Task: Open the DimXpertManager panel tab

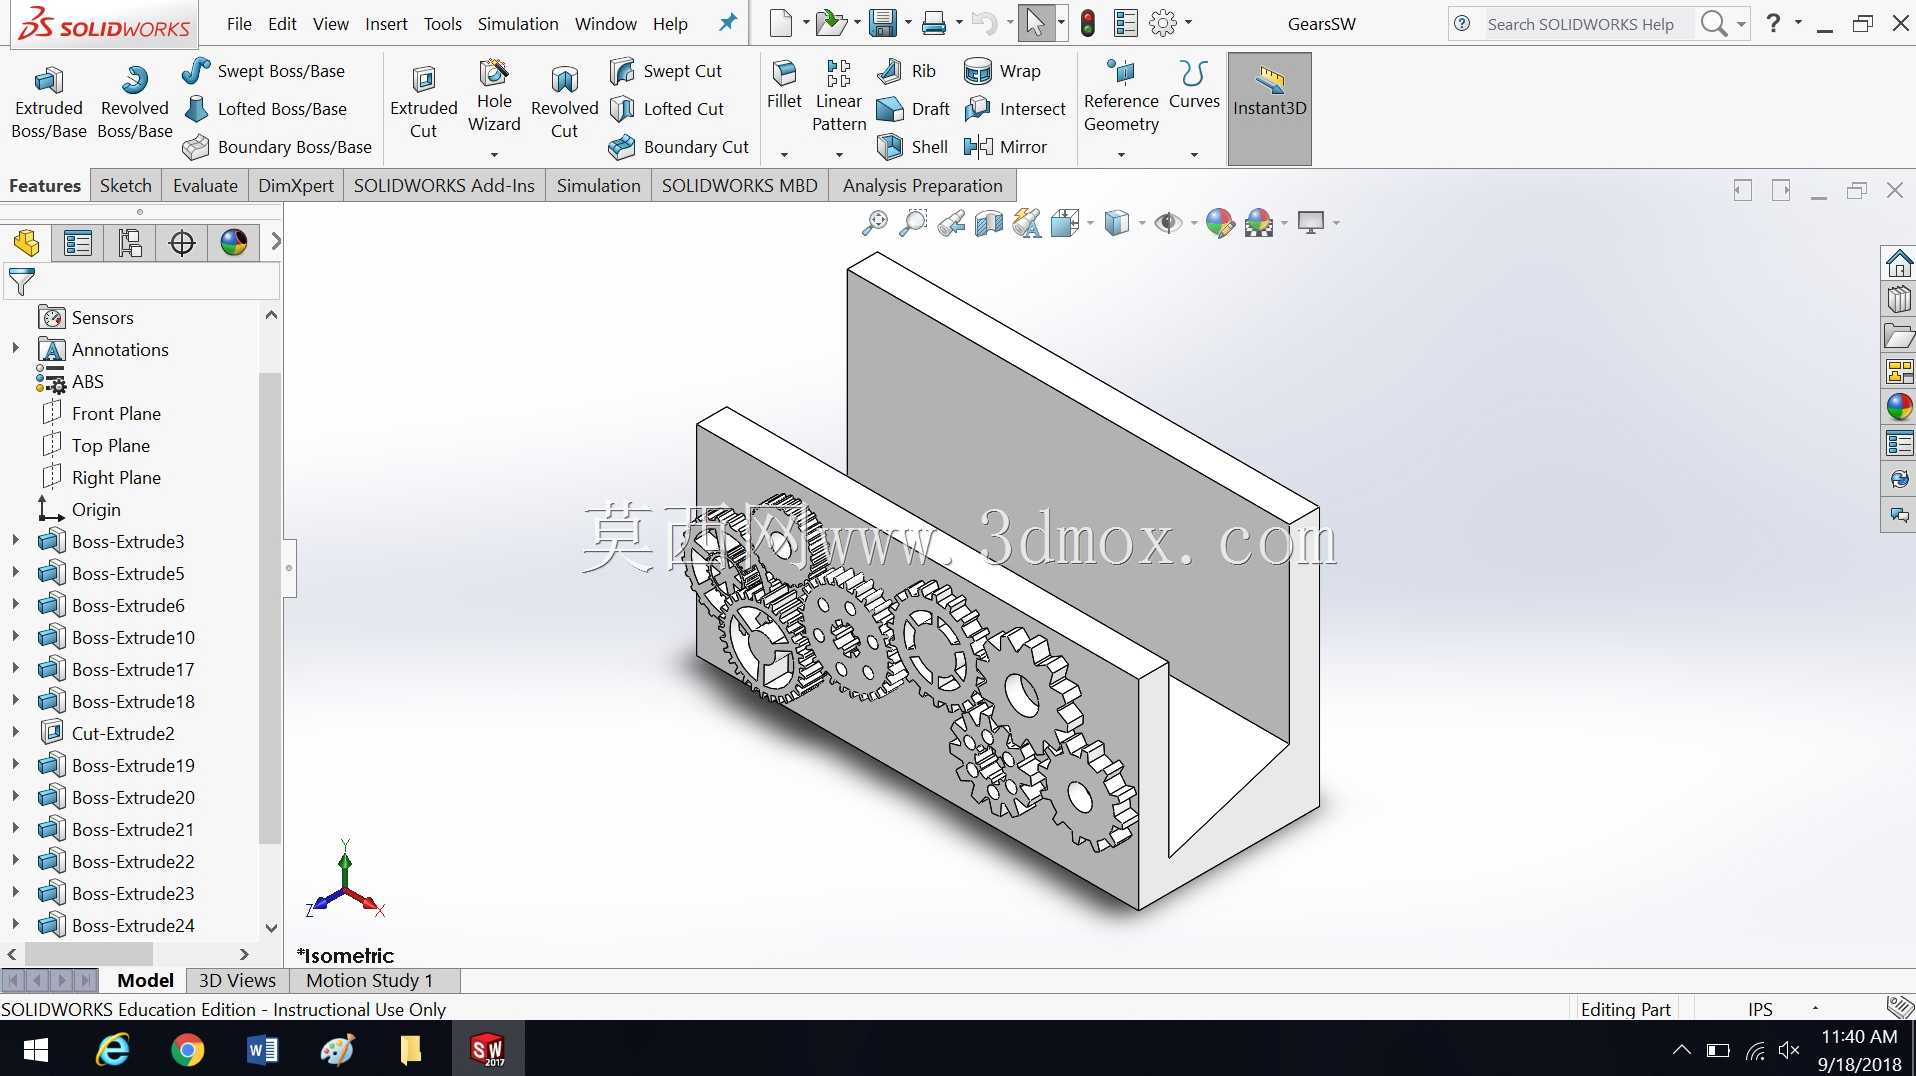Action: (182, 242)
